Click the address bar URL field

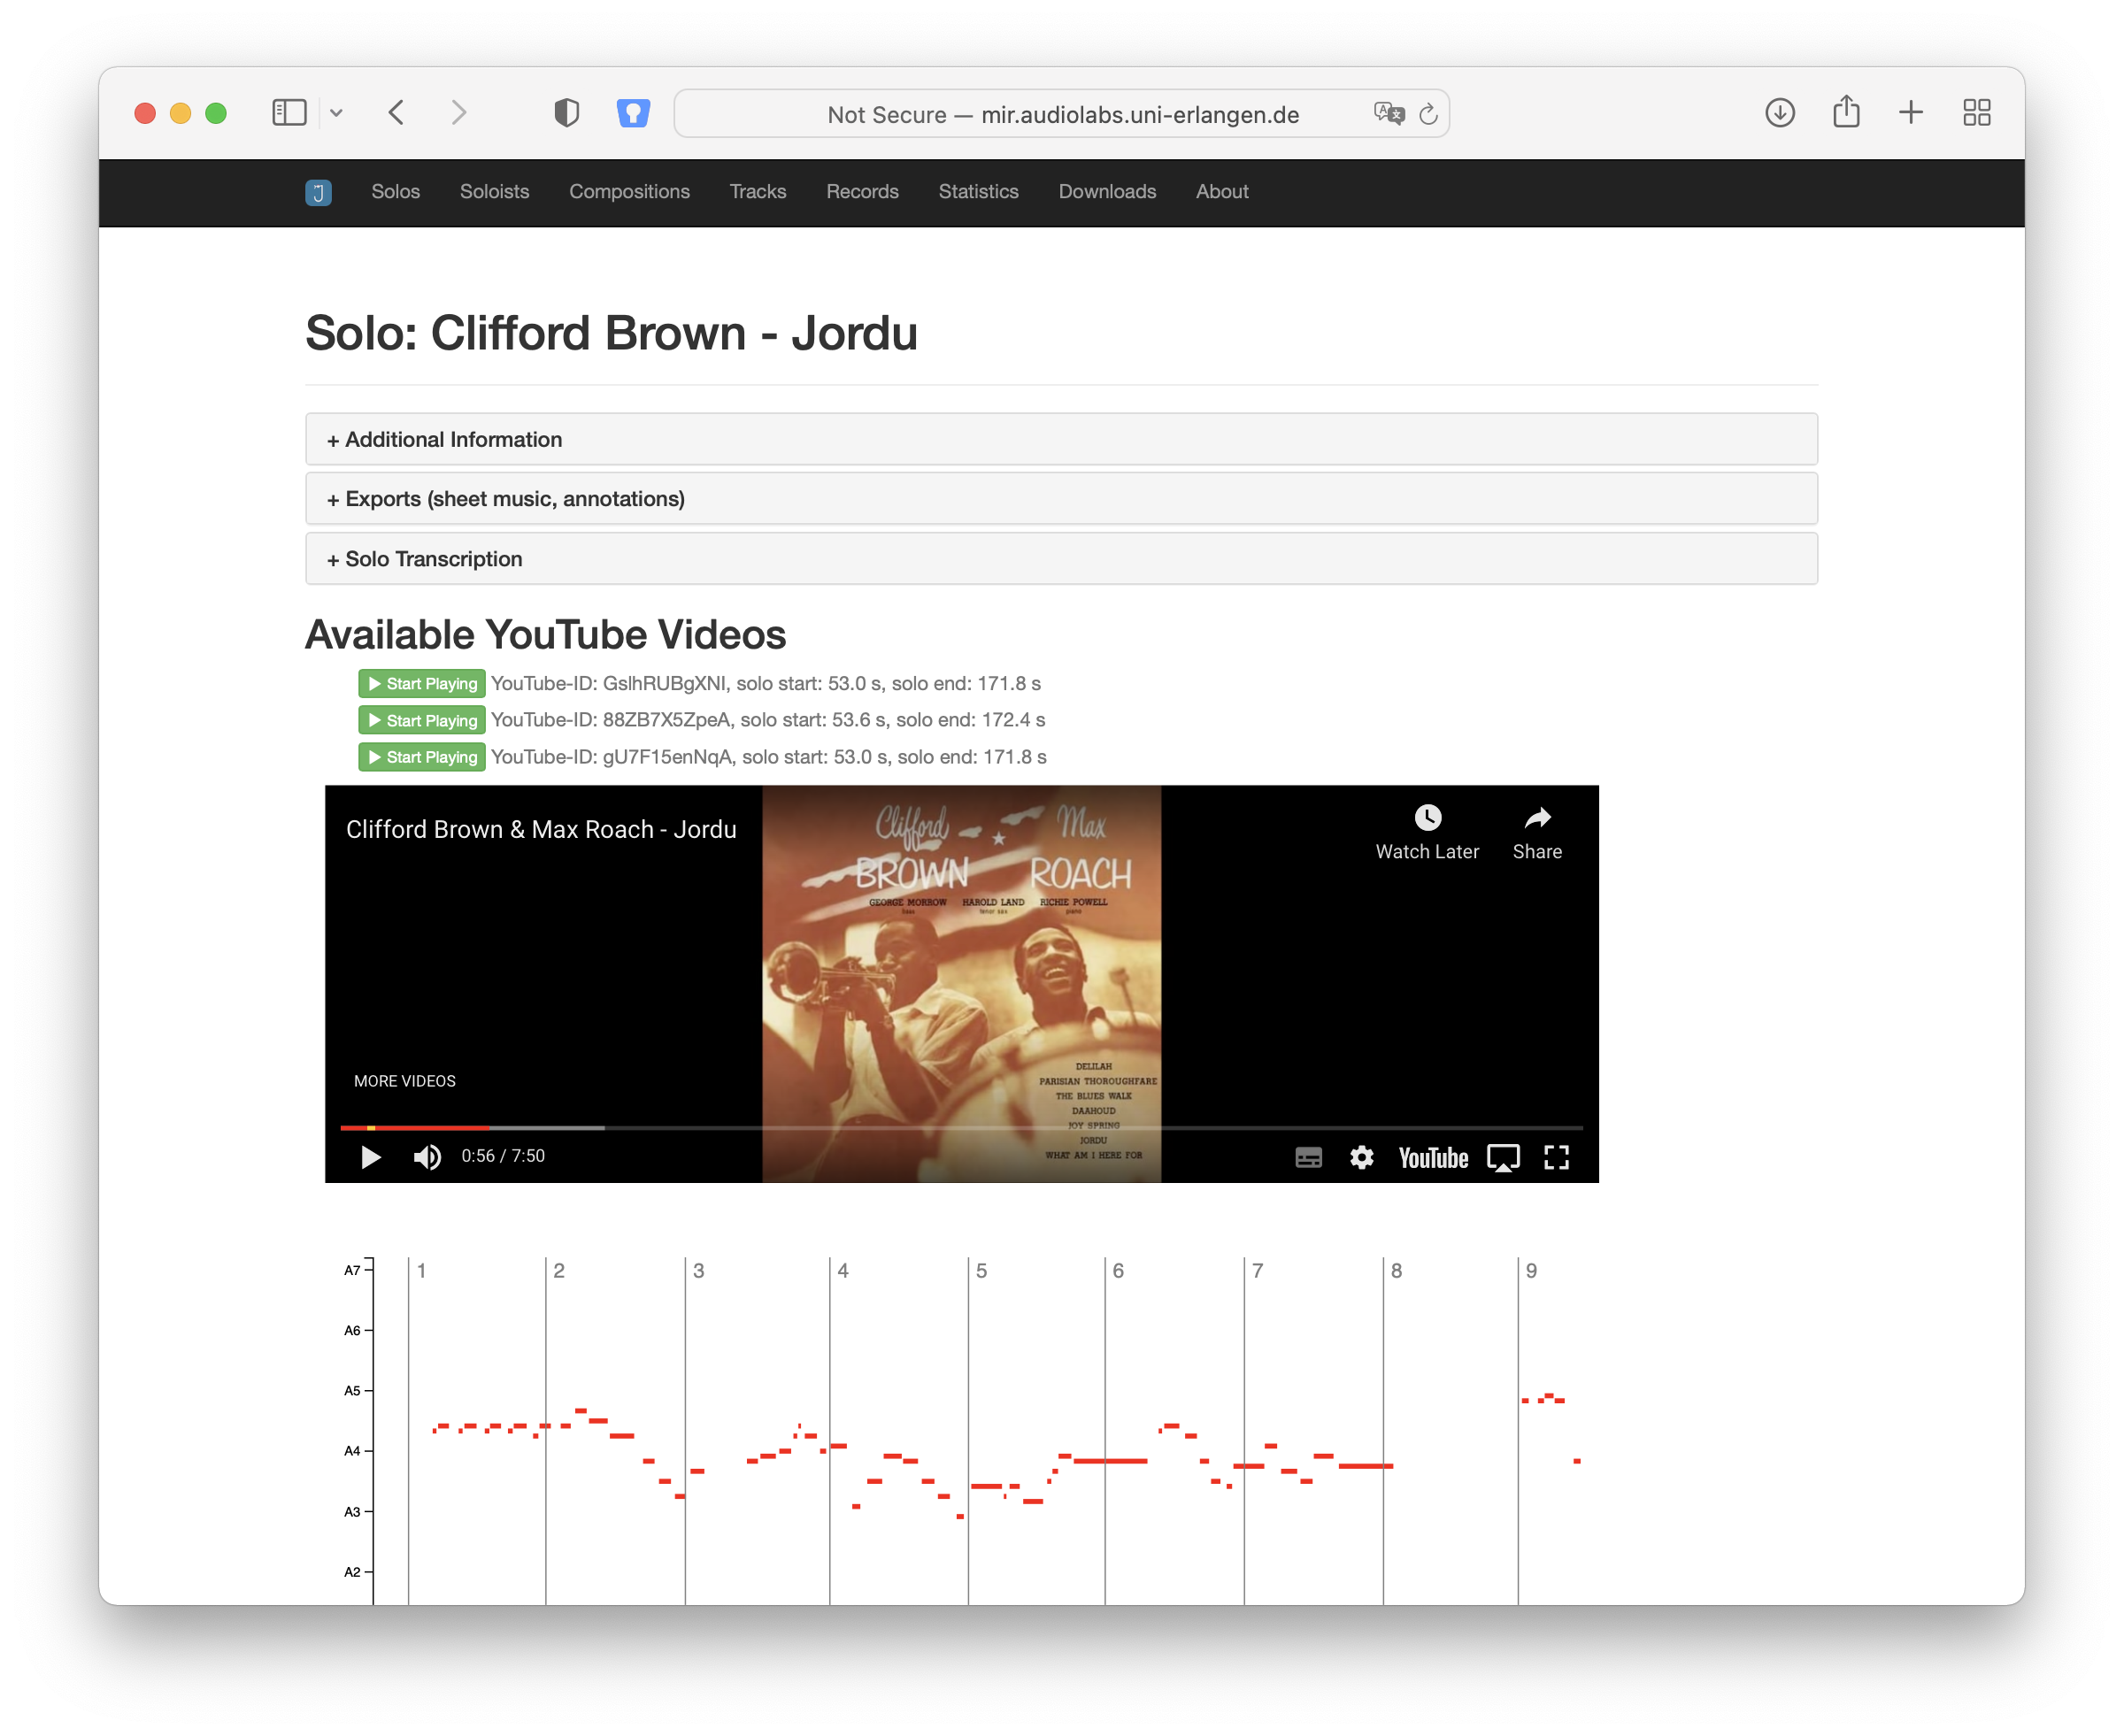(x=1062, y=114)
